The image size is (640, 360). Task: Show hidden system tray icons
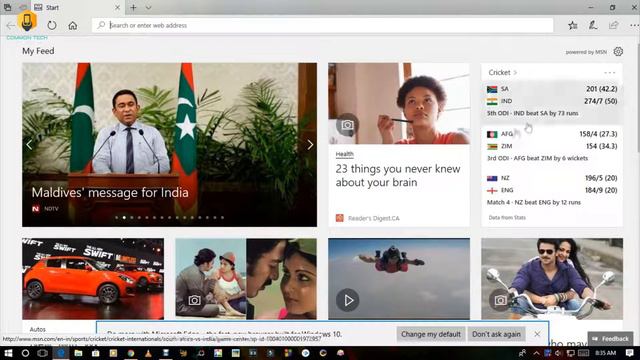536,353
